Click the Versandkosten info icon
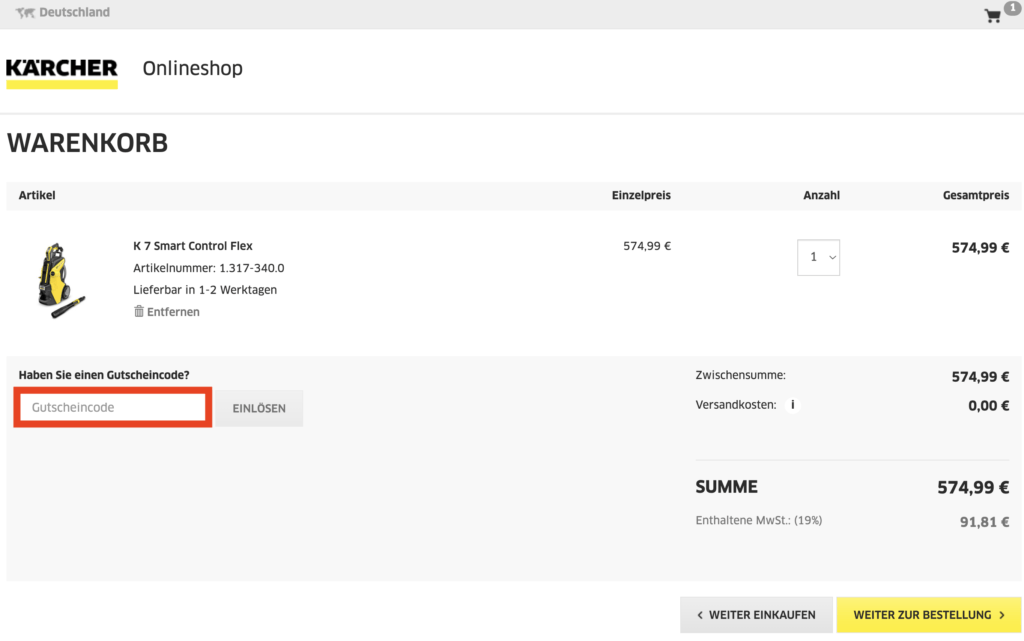1024x641 pixels. click(793, 405)
